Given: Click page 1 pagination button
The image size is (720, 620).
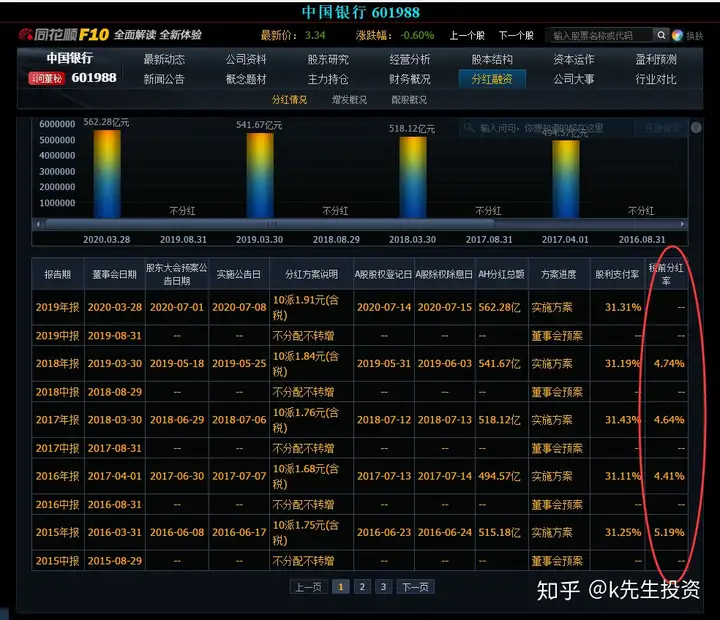Looking at the screenshot, I should pos(340,586).
